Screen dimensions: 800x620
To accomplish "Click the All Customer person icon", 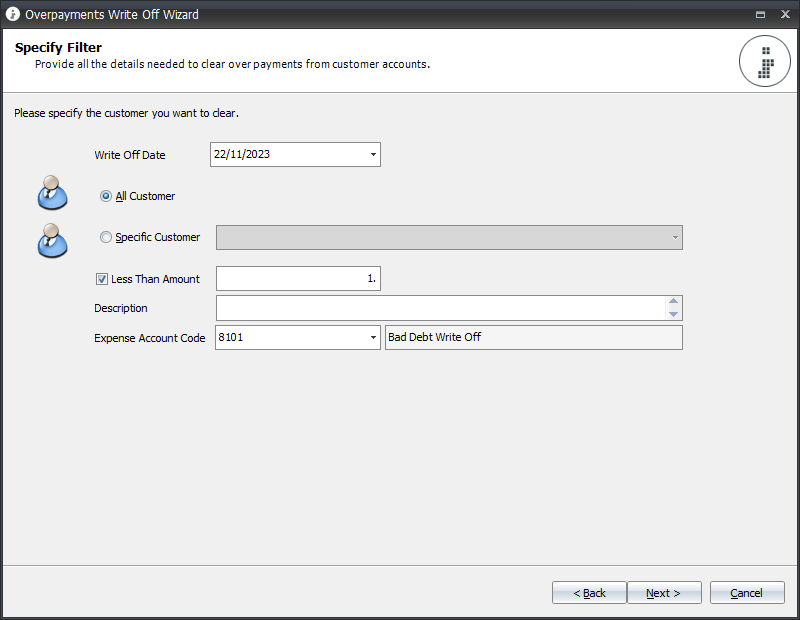I will pyautogui.click(x=52, y=193).
